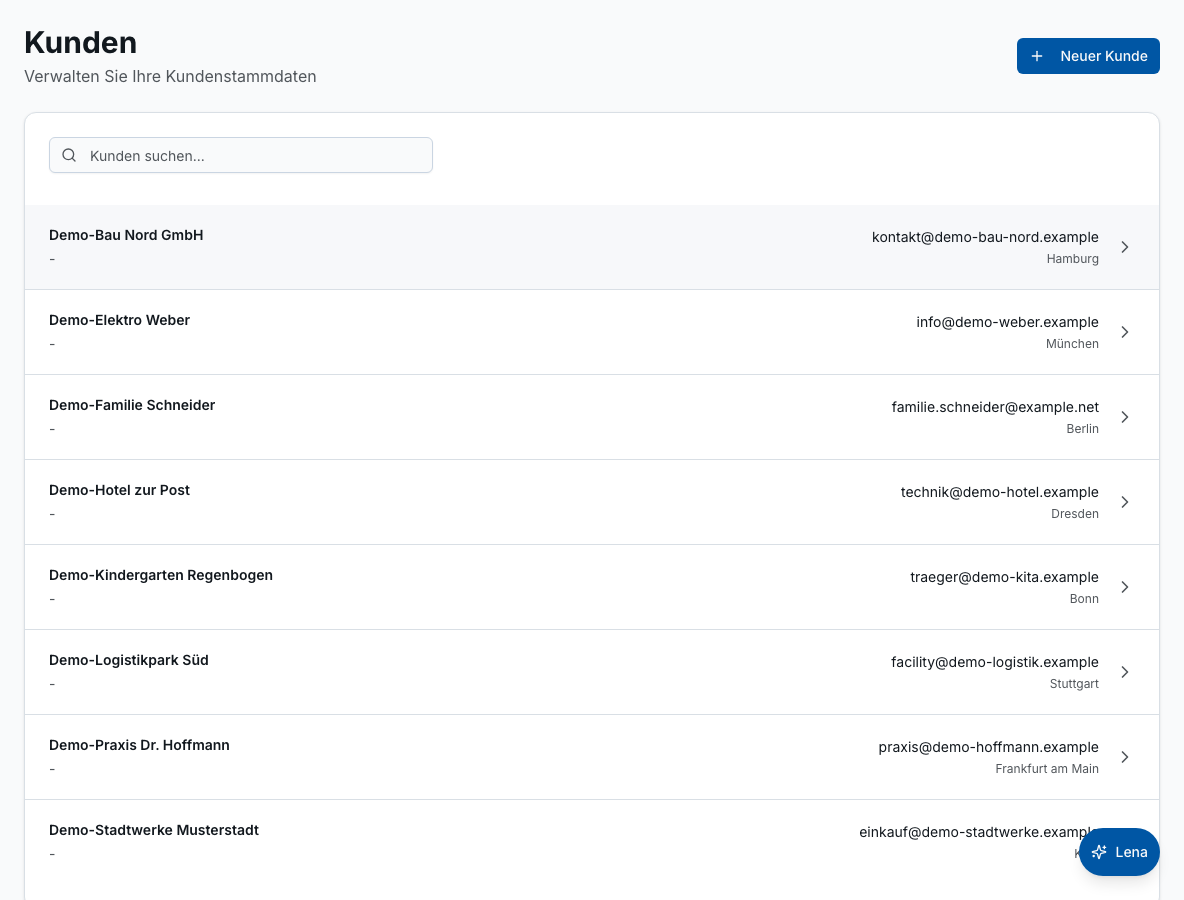Viewport: 1184px width, 900px height.
Task: Click email familie.schneider@example.net
Action: [x=994, y=407]
